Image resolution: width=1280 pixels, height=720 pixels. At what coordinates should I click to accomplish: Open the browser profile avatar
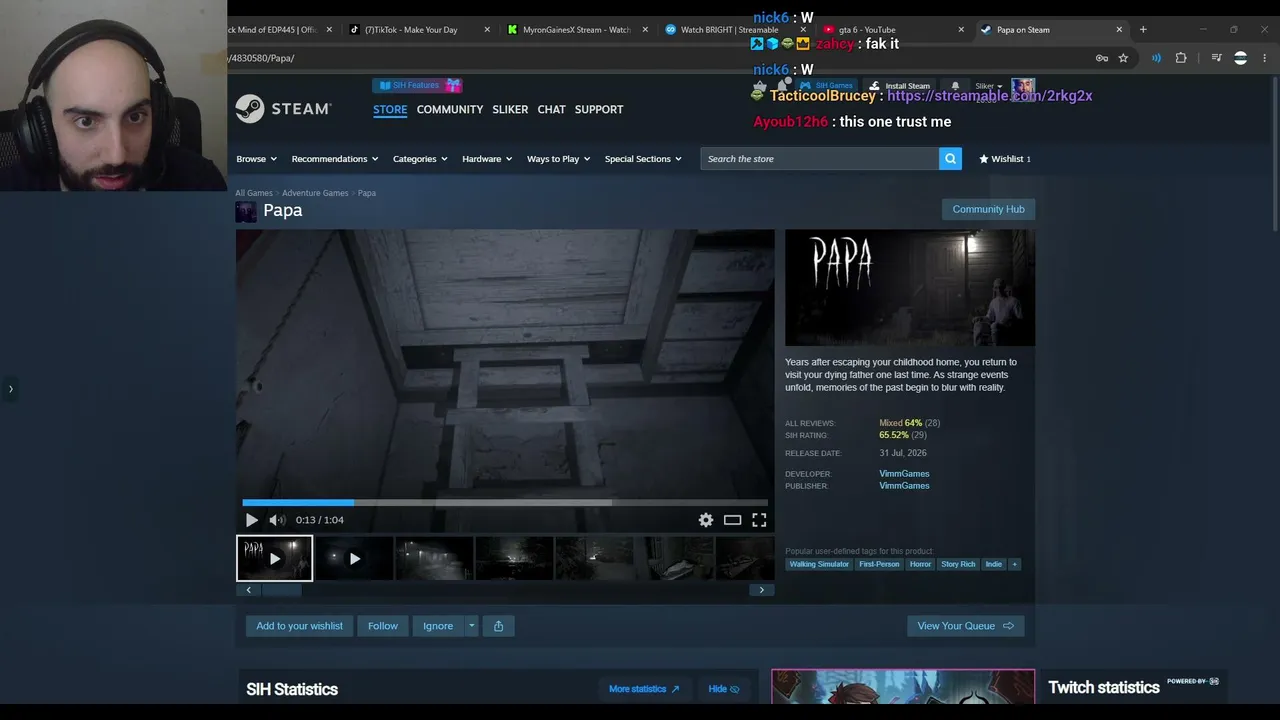tap(1241, 58)
